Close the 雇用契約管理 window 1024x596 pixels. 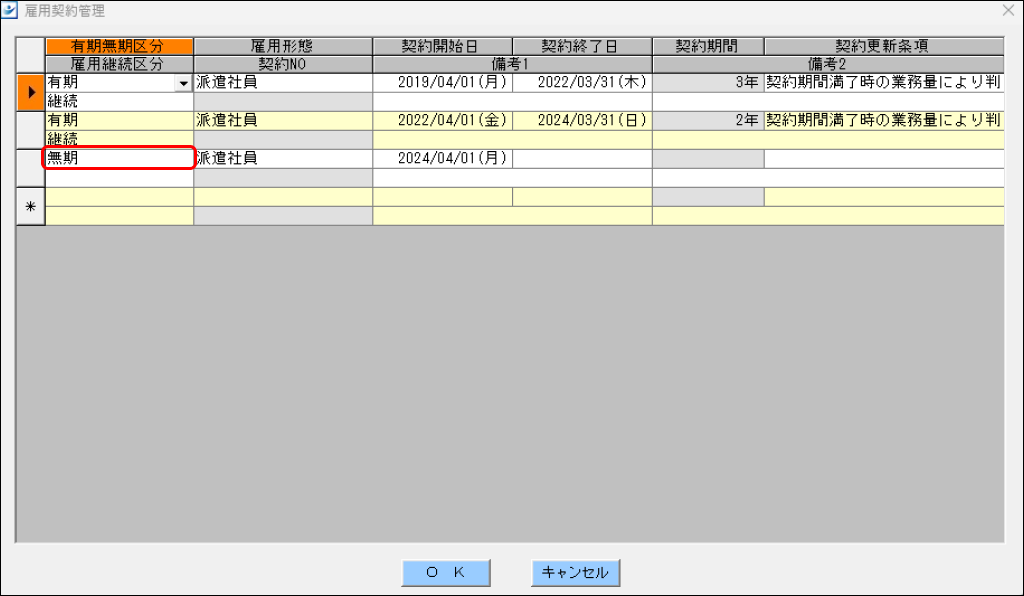point(1008,10)
